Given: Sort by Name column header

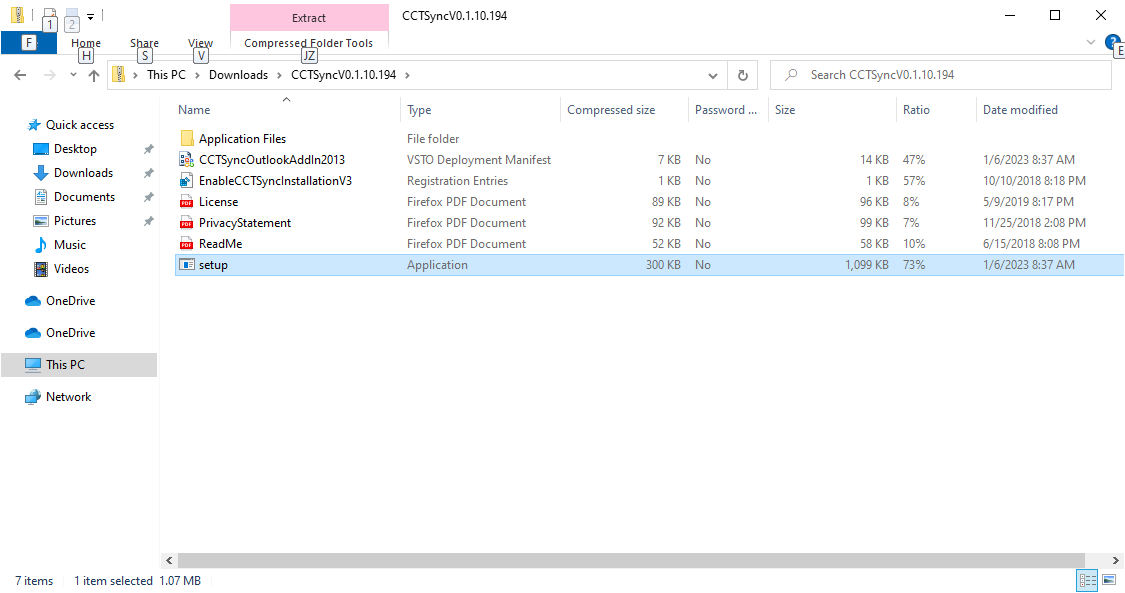Looking at the screenshot, I should click(287, 110).
